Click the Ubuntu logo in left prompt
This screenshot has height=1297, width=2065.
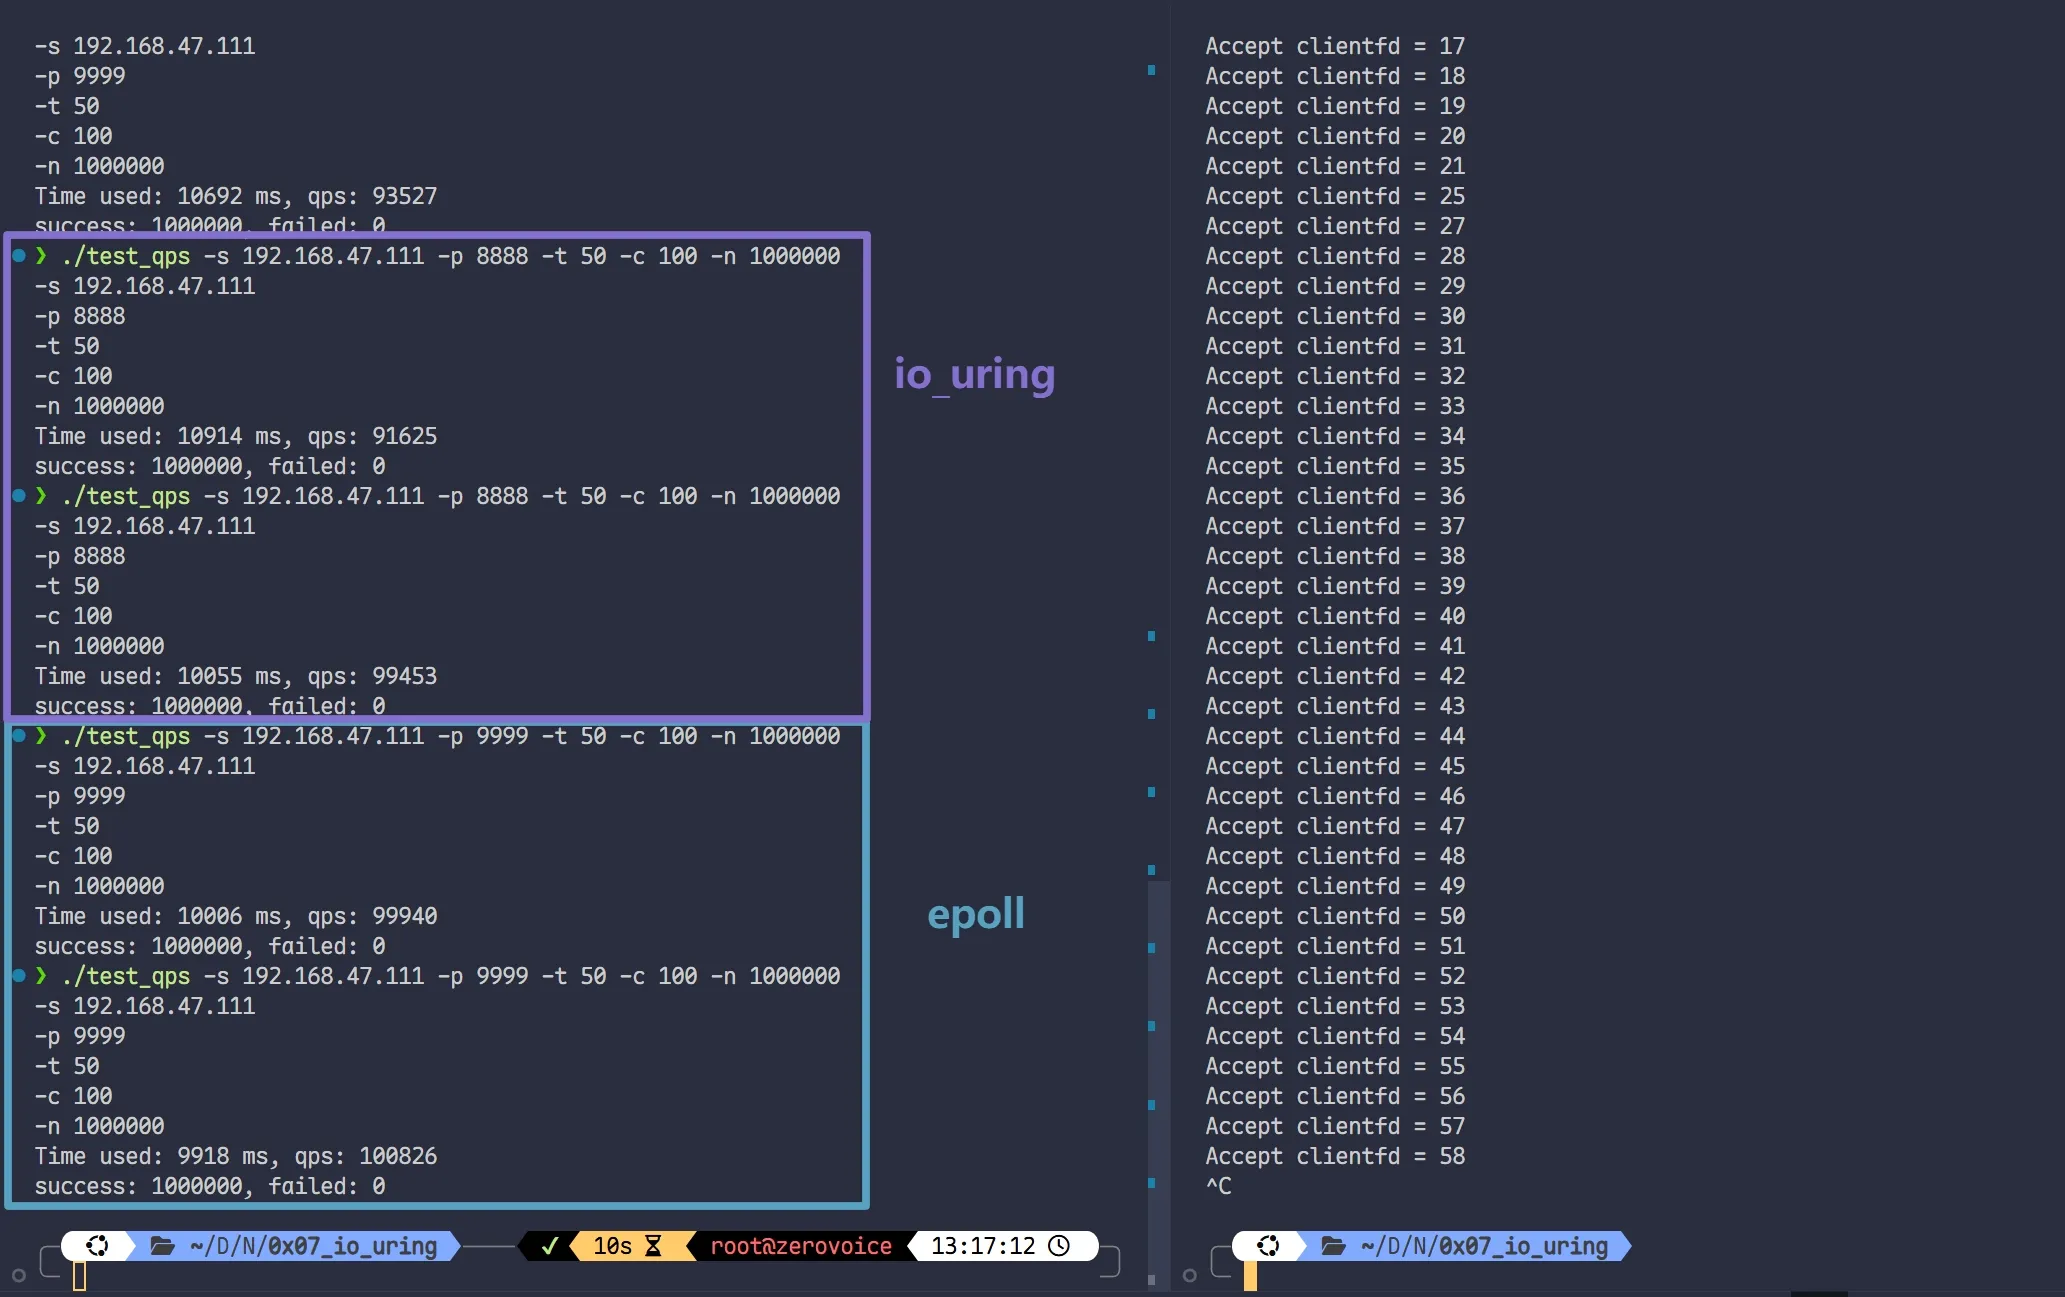pyautogui.click(x=97, y=1245)
